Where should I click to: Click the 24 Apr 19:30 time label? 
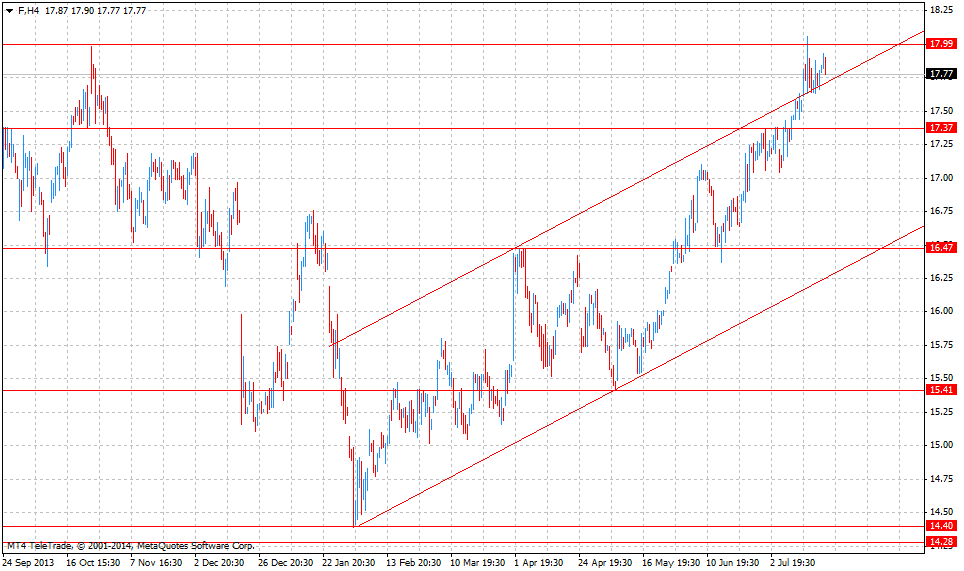[x=605, y=562]
